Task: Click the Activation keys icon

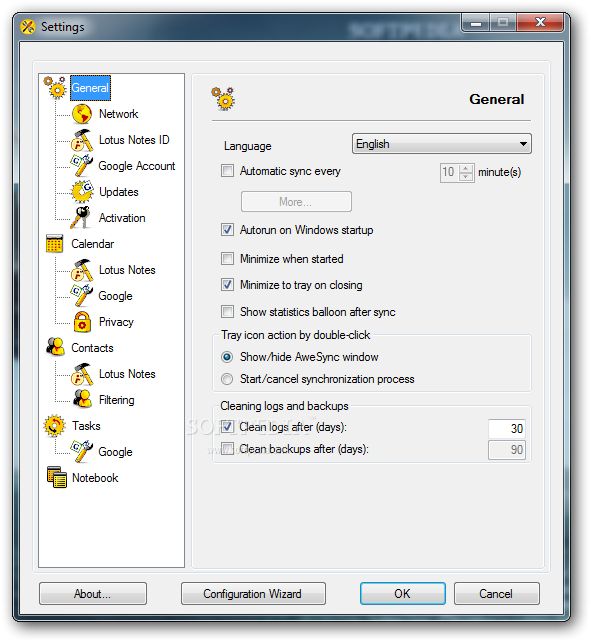Action: (x=81, y=218)
